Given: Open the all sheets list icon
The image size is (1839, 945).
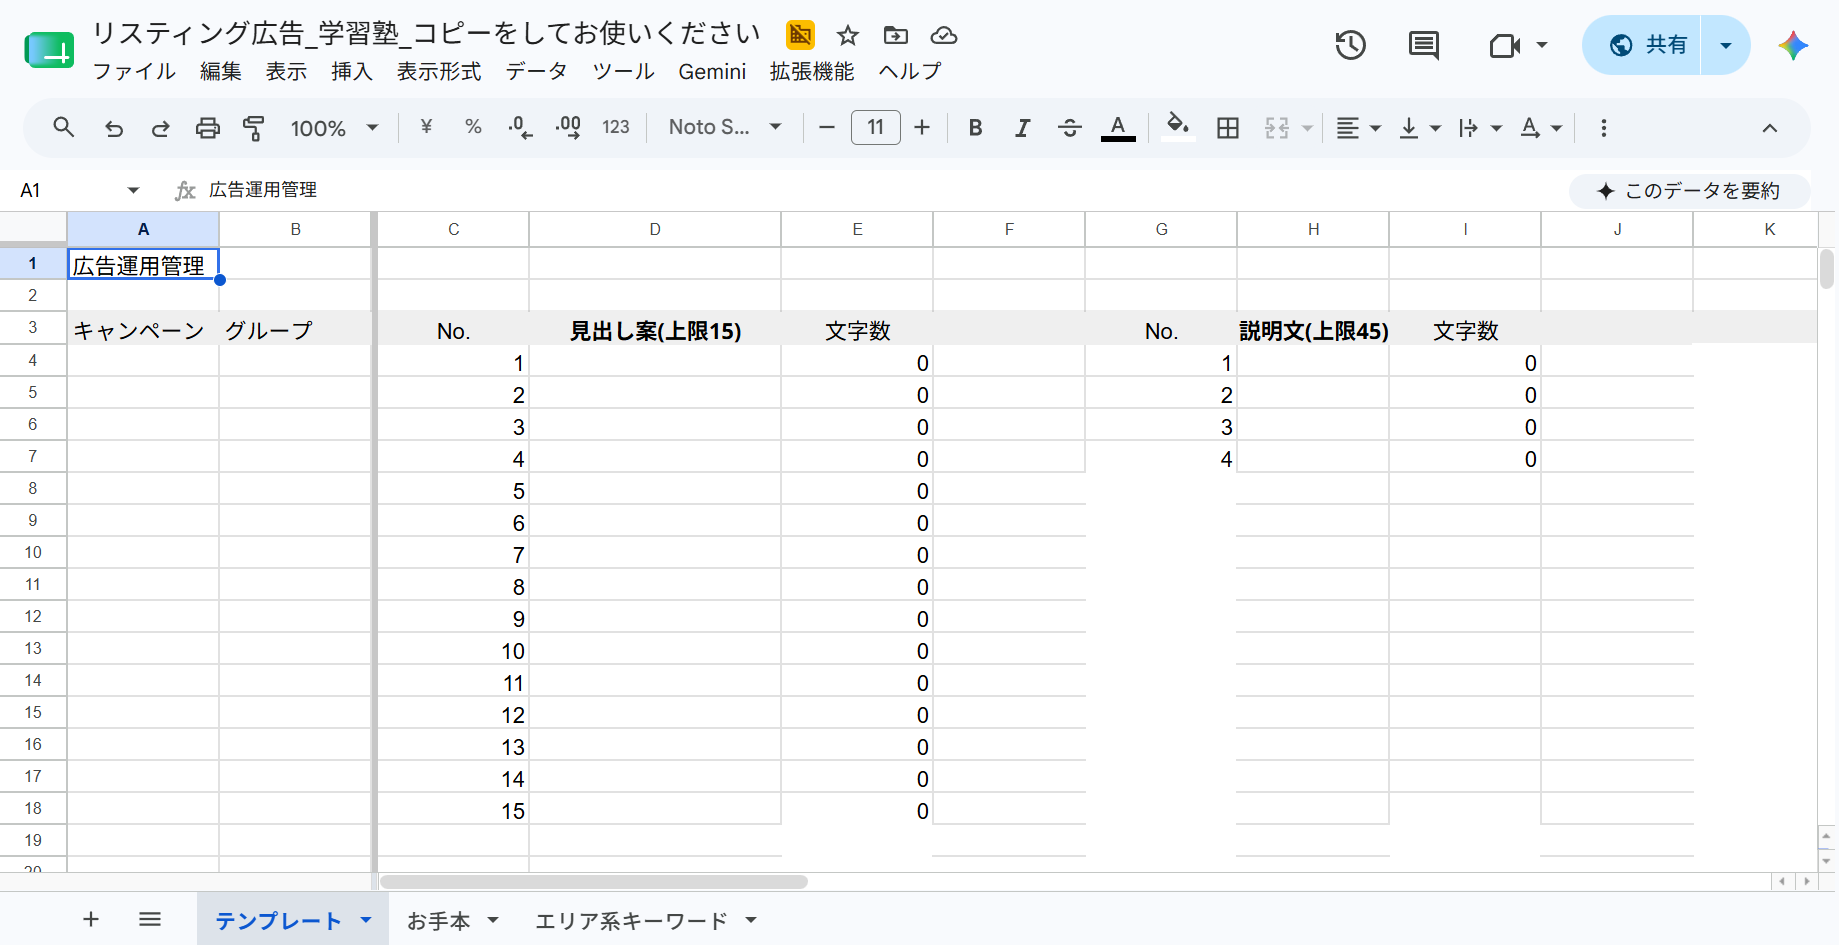Looking at the screenshot, I should [150, 919].
